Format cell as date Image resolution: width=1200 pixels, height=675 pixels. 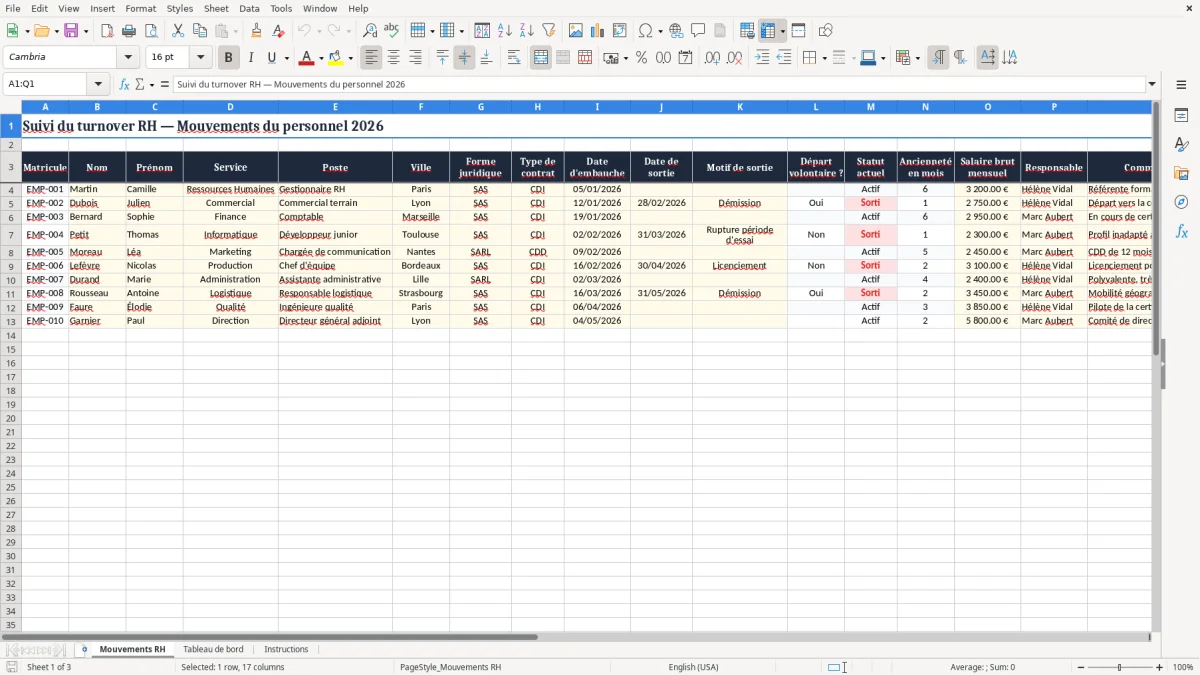coord(686,58)
